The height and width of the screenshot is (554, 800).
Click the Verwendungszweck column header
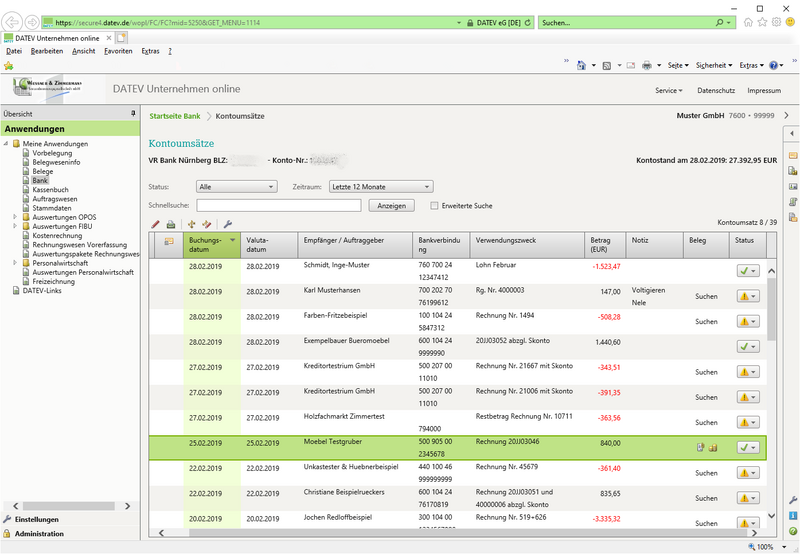[527, 245]
